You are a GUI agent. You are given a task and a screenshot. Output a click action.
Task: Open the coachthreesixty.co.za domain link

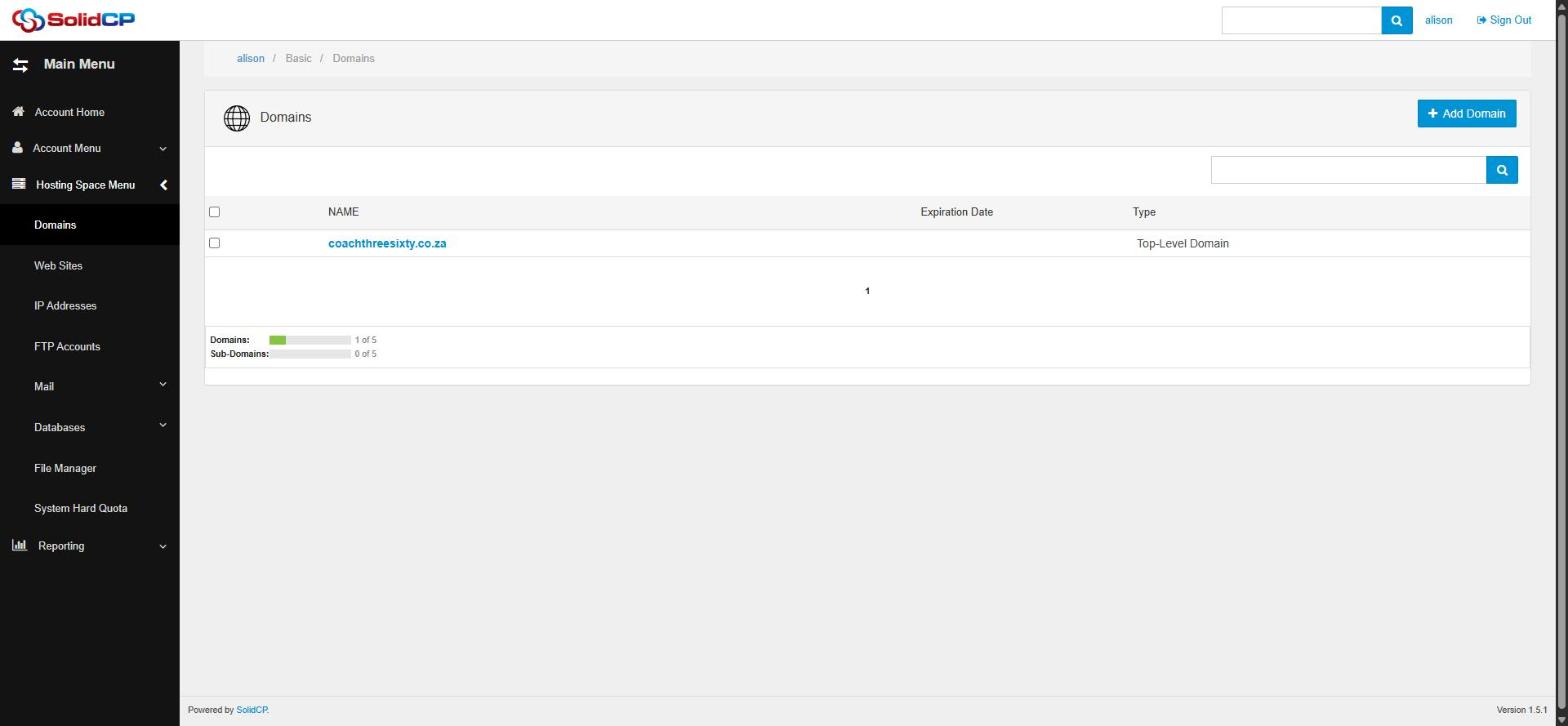tap(387, 244)
